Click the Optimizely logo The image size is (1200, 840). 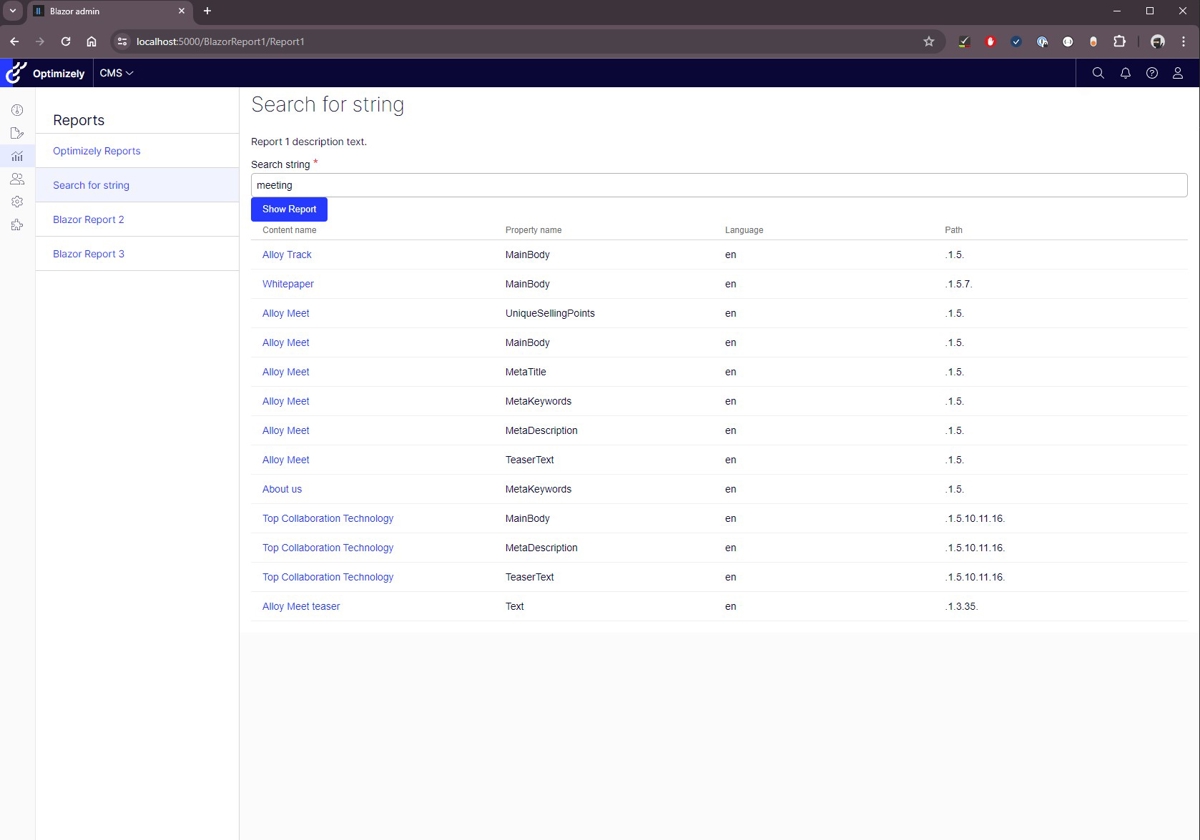point(15,72)
